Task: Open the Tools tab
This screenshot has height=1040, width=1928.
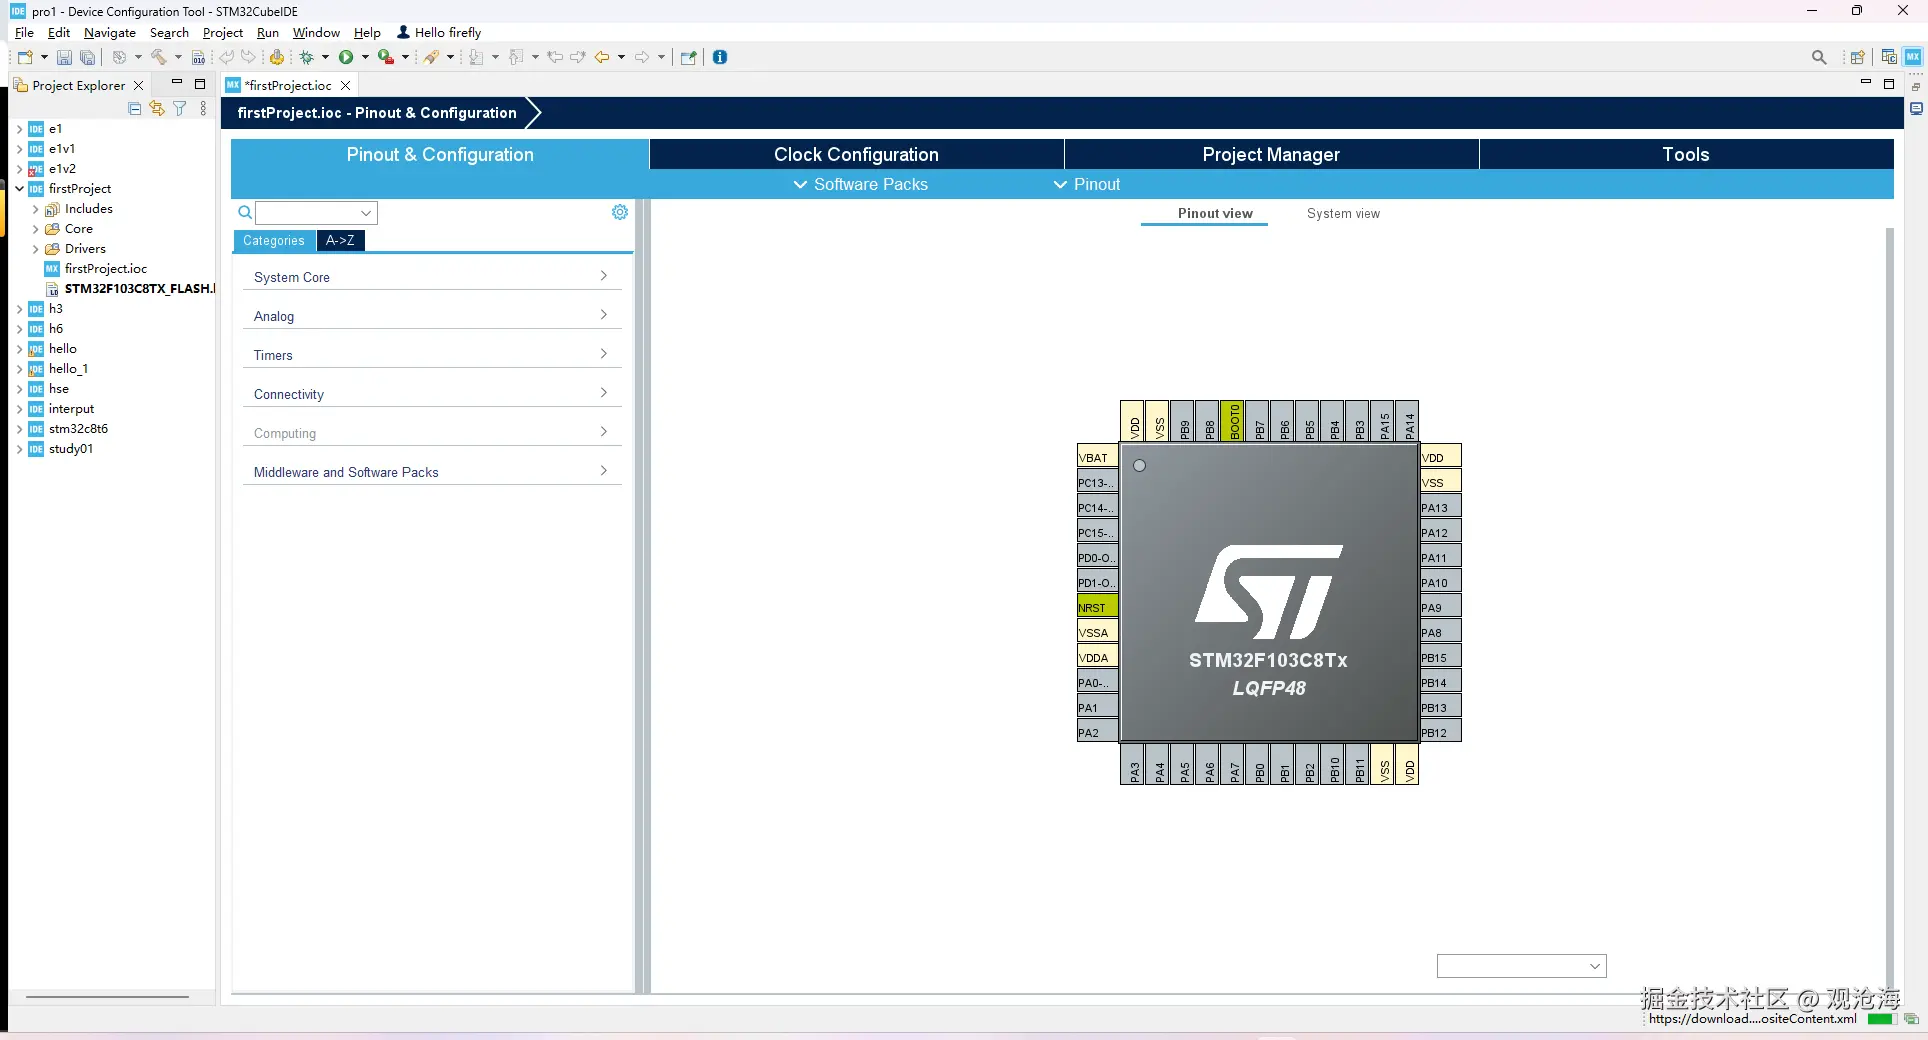Action: tap(1686, 154)
